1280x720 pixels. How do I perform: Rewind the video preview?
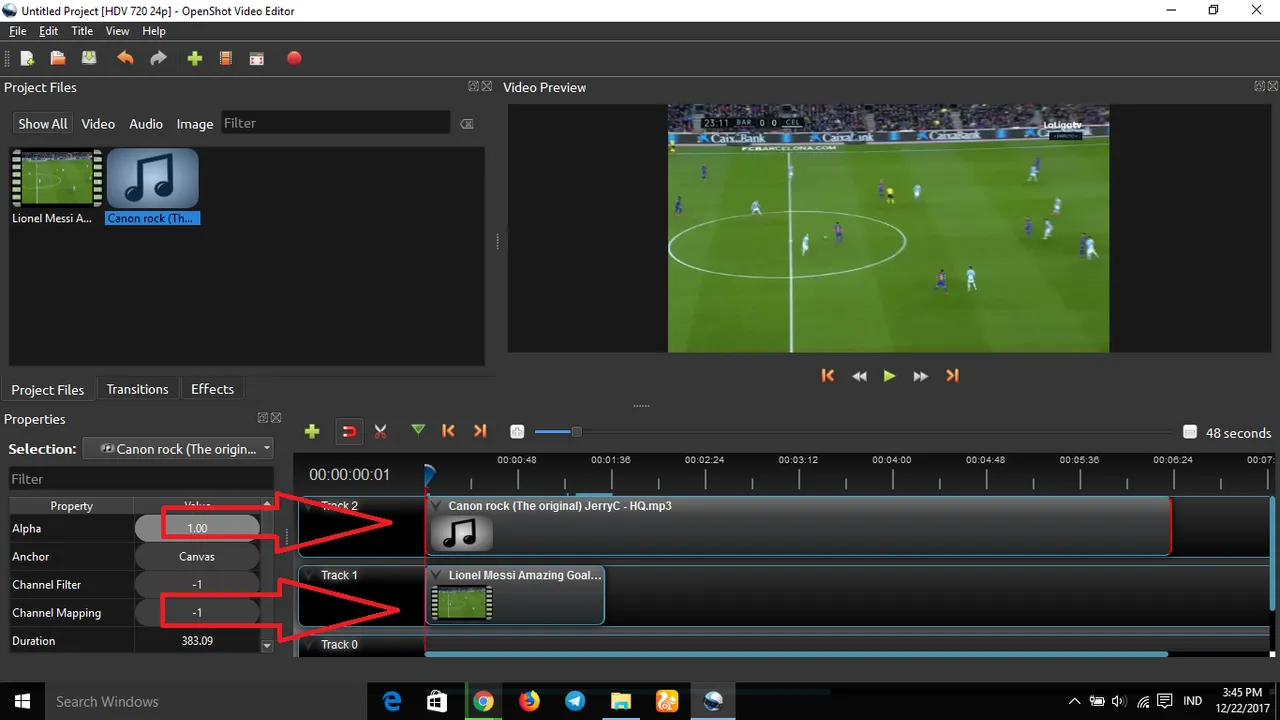point(859,376)
